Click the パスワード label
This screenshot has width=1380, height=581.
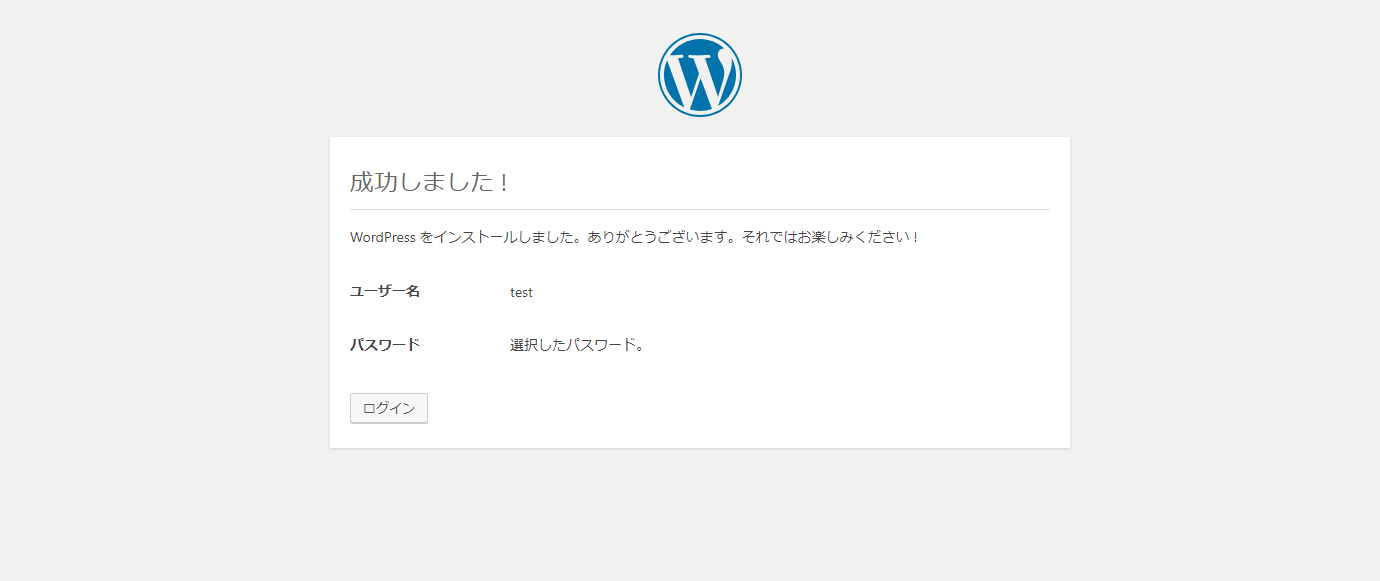tap(385, 344)
